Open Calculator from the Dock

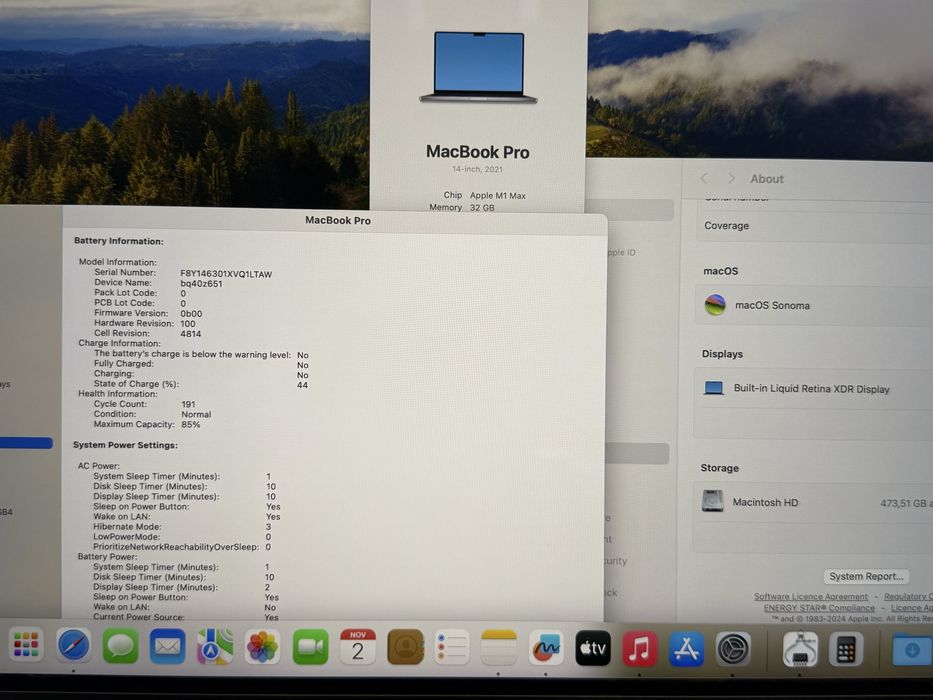(846, 649)
